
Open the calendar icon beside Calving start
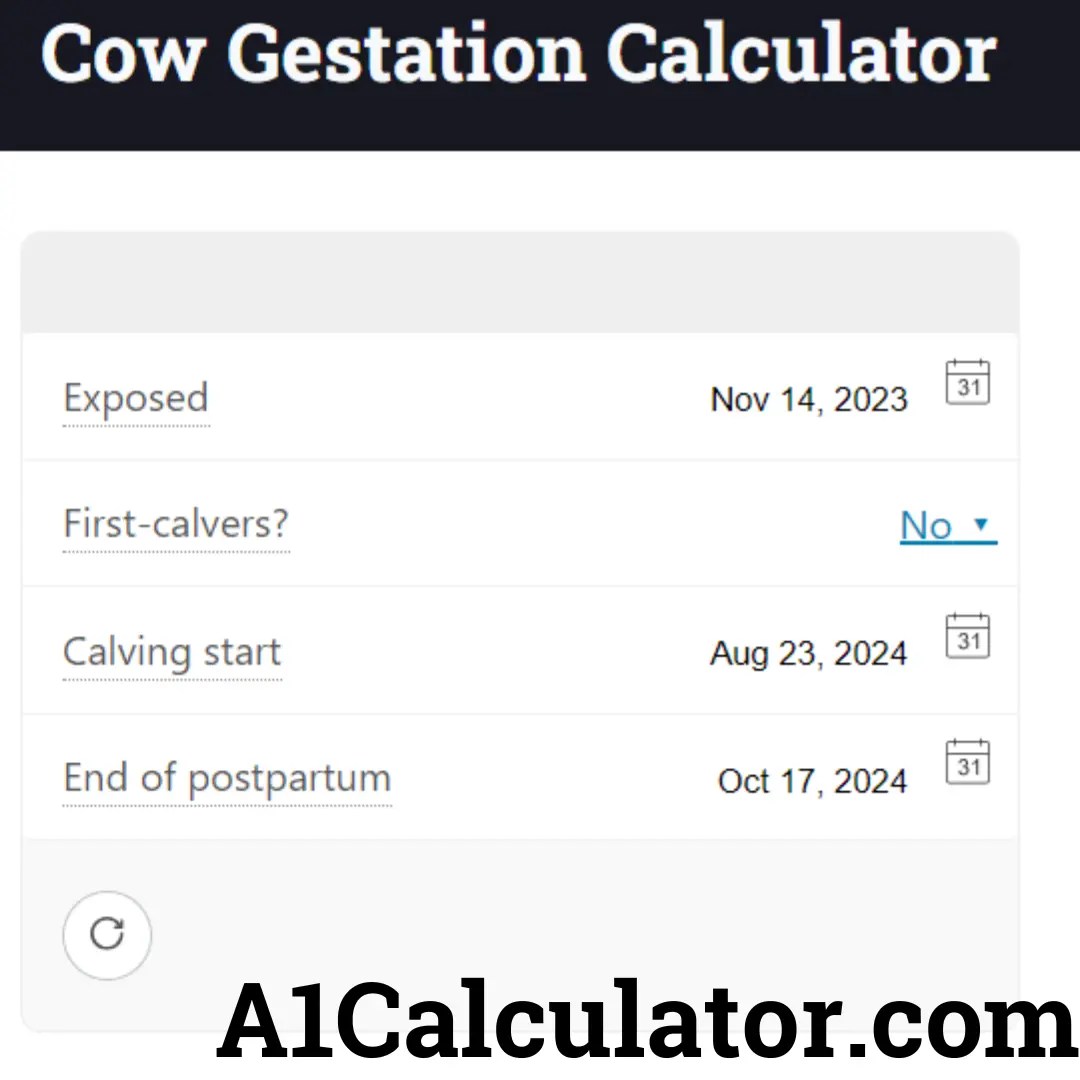point(966,636)
